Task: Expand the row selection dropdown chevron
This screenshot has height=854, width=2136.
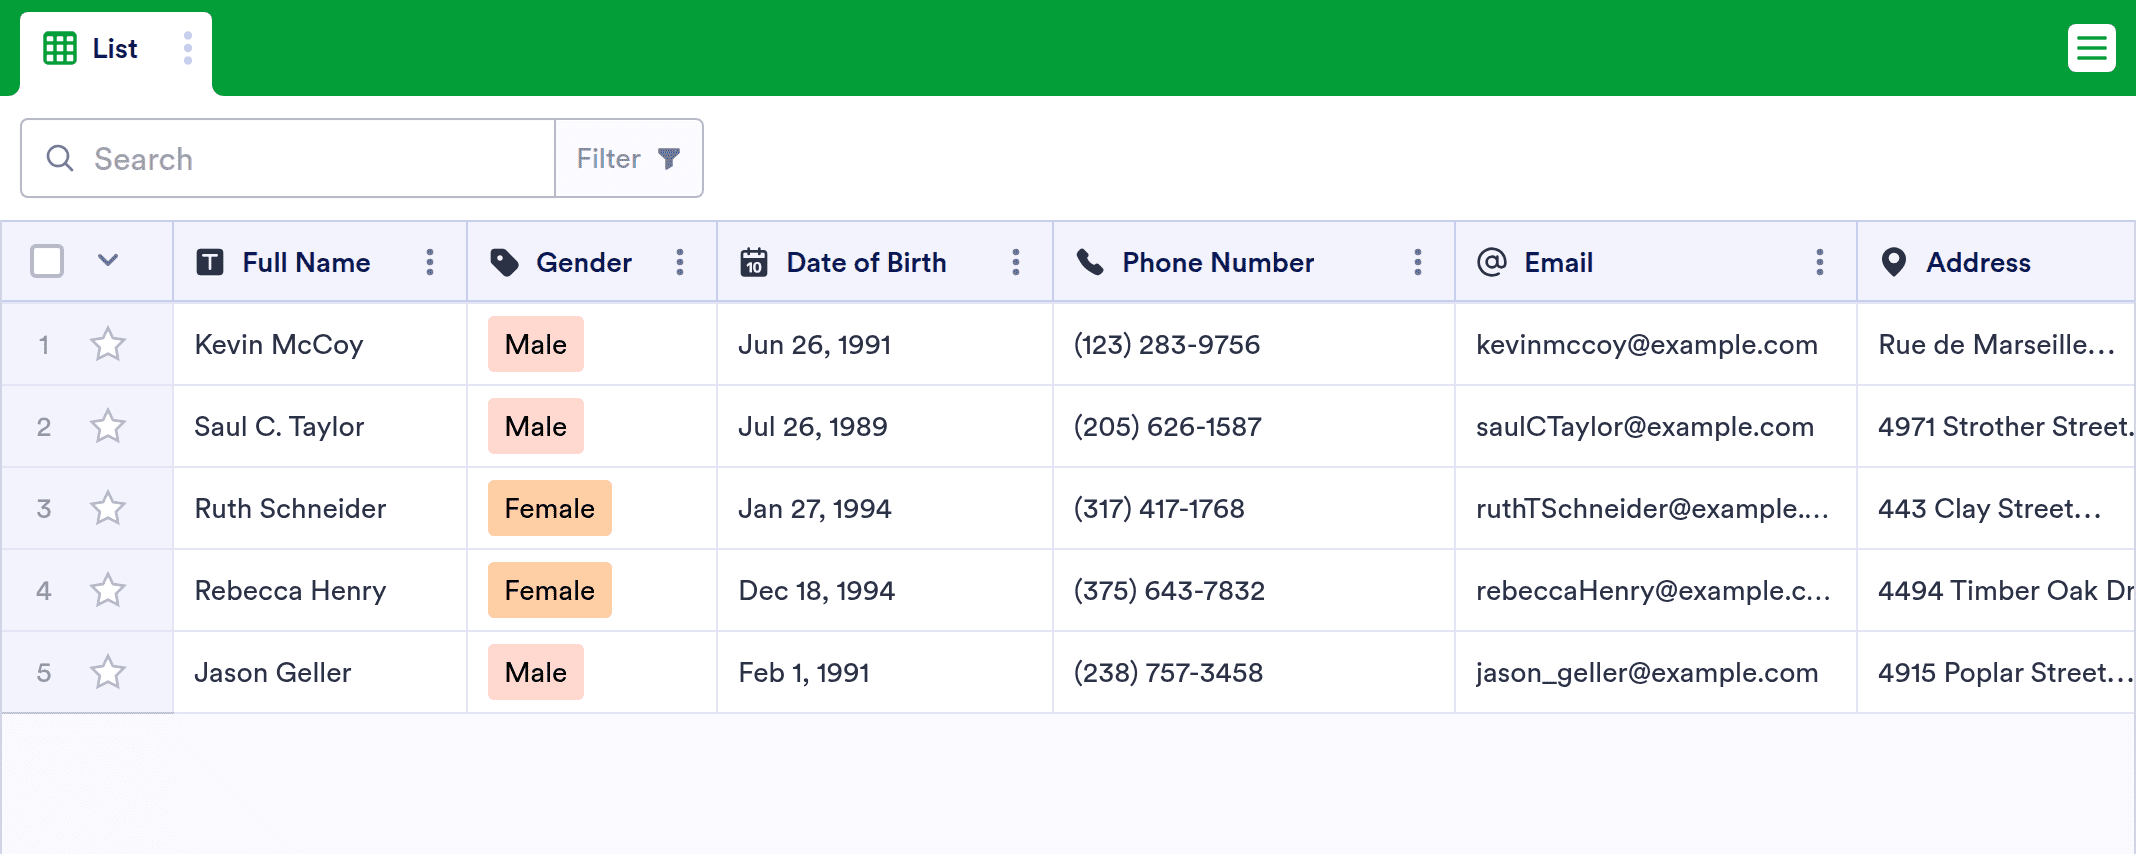Action: click(x=108, y=261)
